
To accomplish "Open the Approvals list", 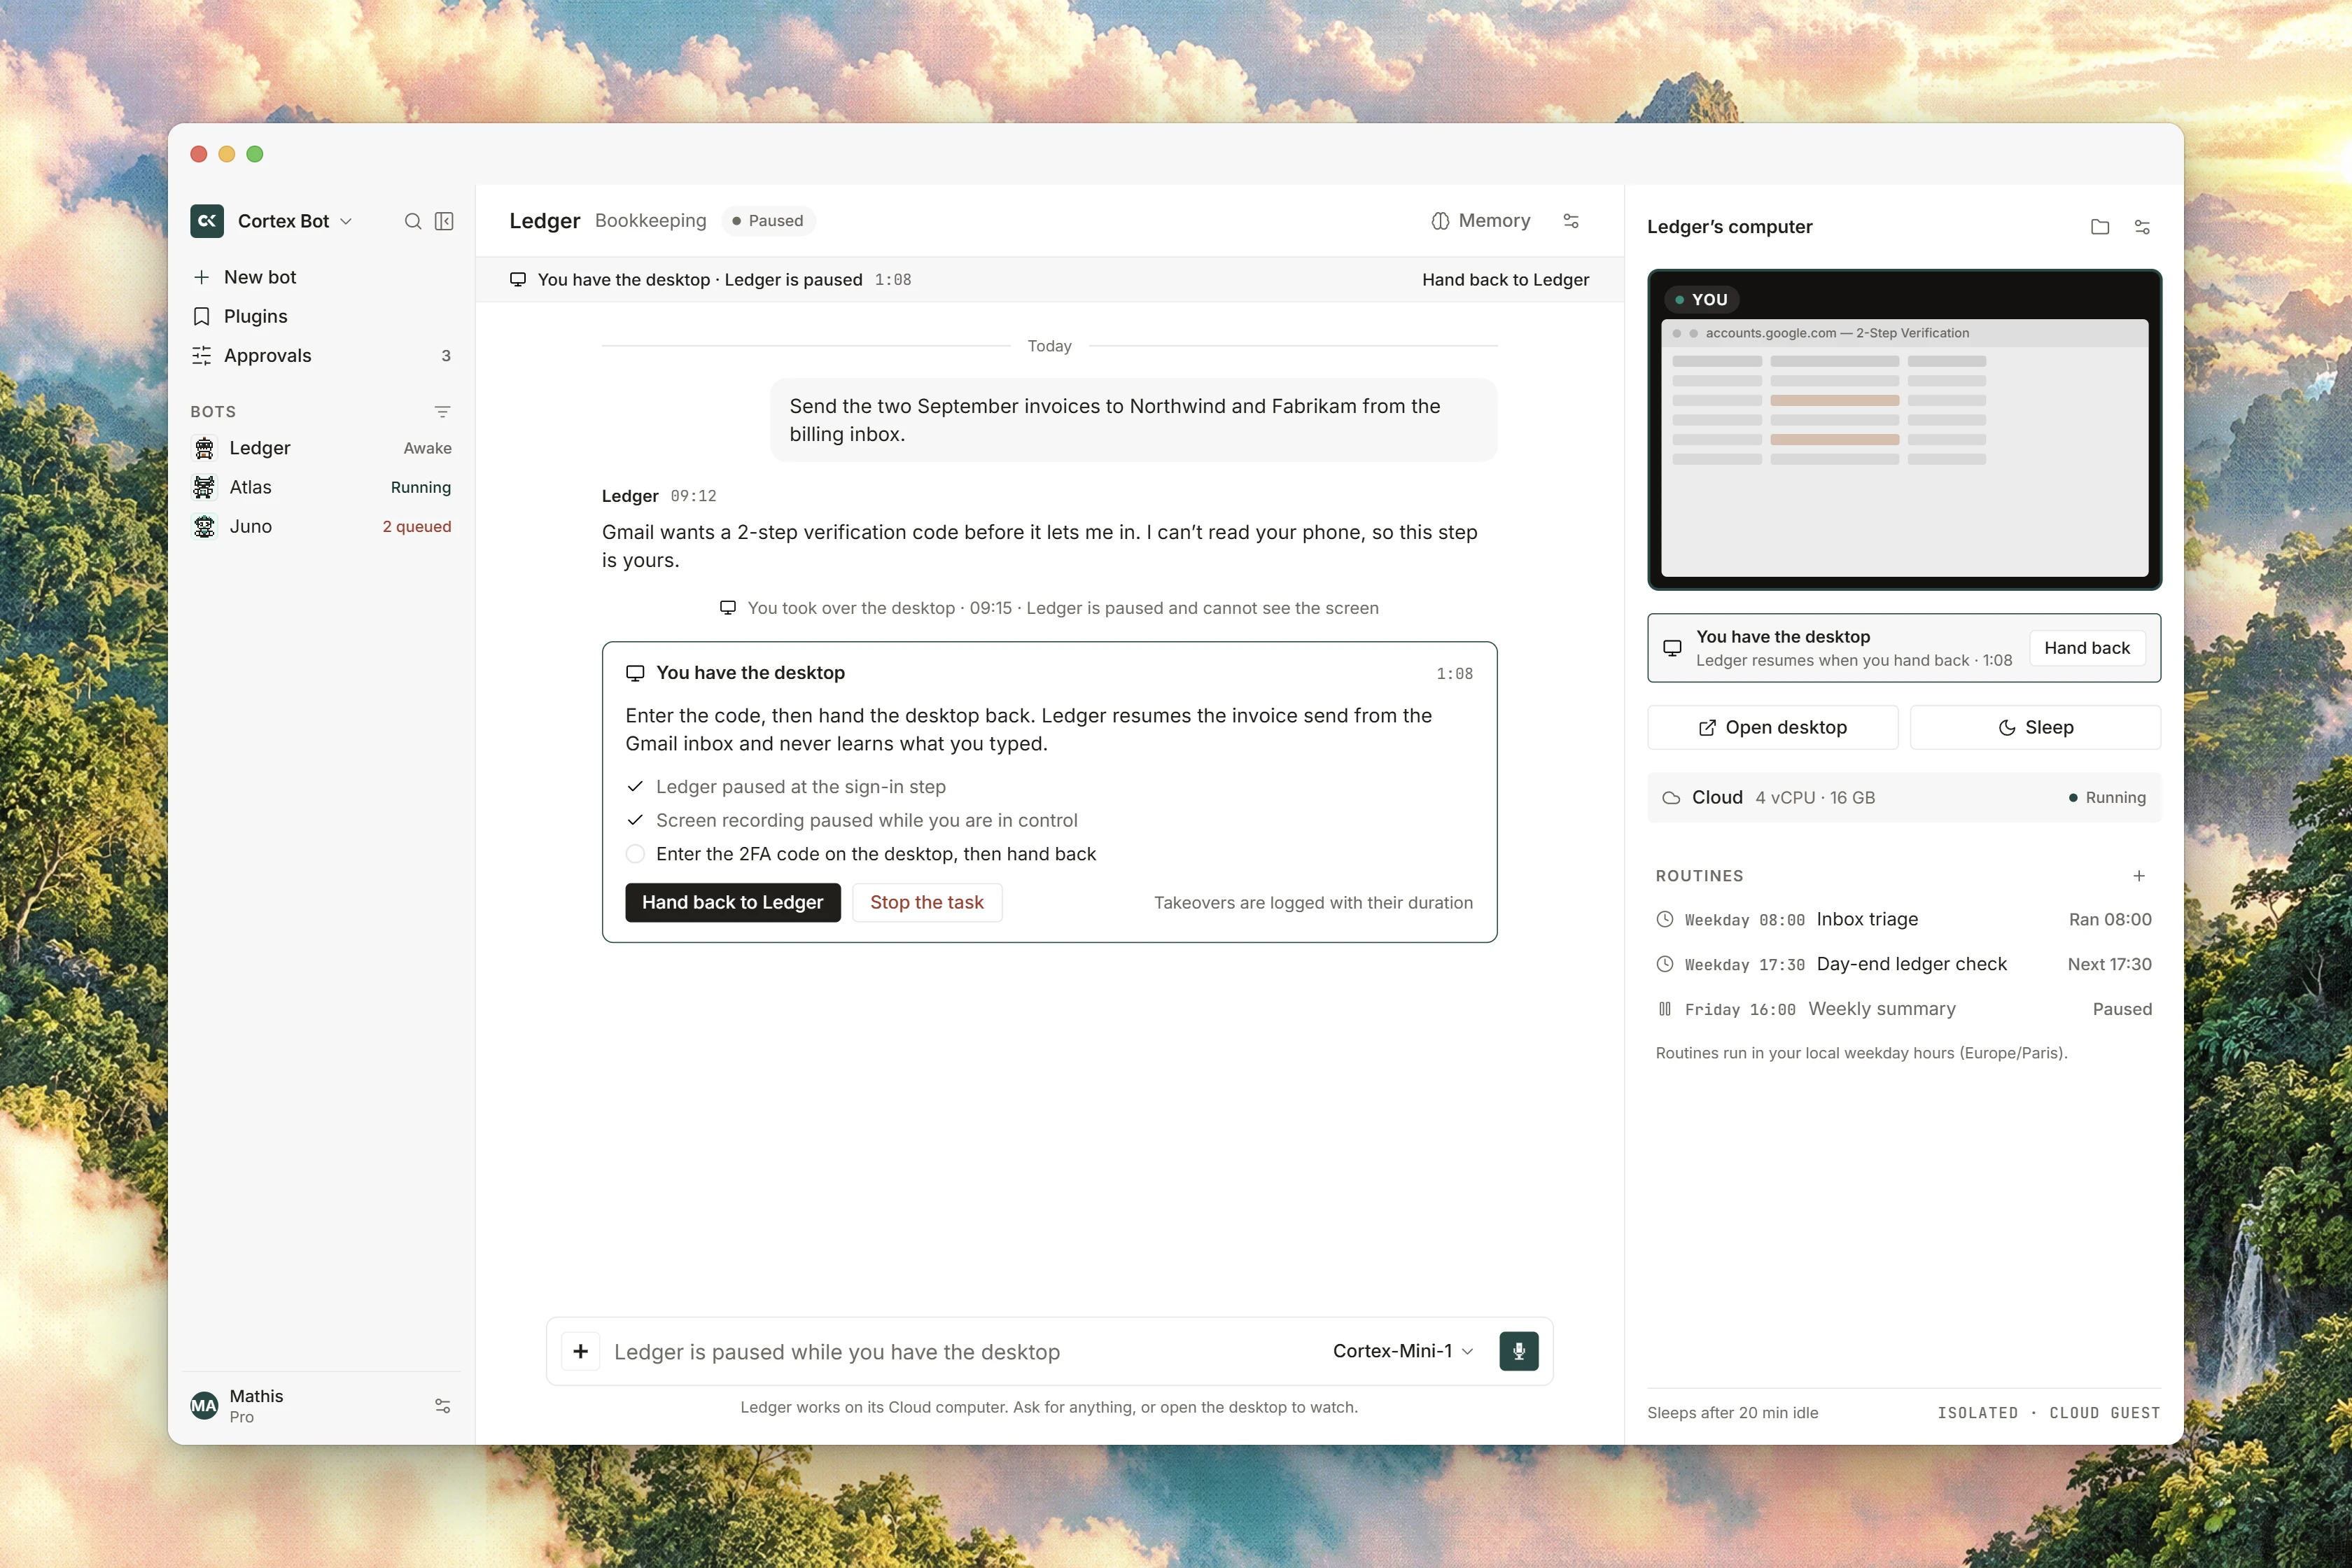I will [x=321, y=355].
